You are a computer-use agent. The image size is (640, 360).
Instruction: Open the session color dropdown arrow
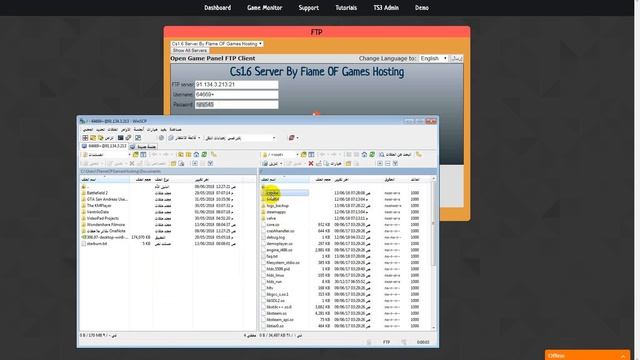click(297, 138)
